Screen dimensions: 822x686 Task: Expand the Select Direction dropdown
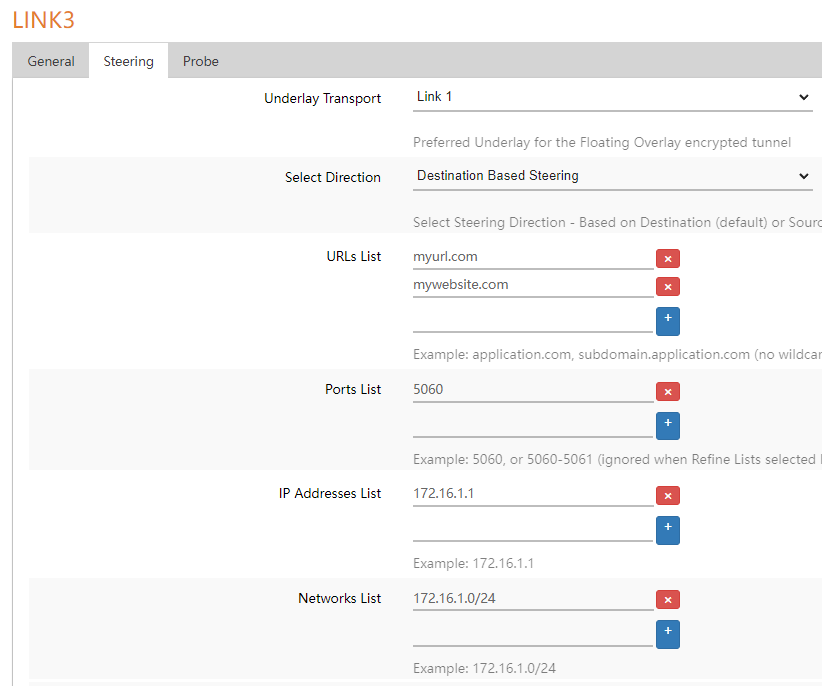click(612, 176)
